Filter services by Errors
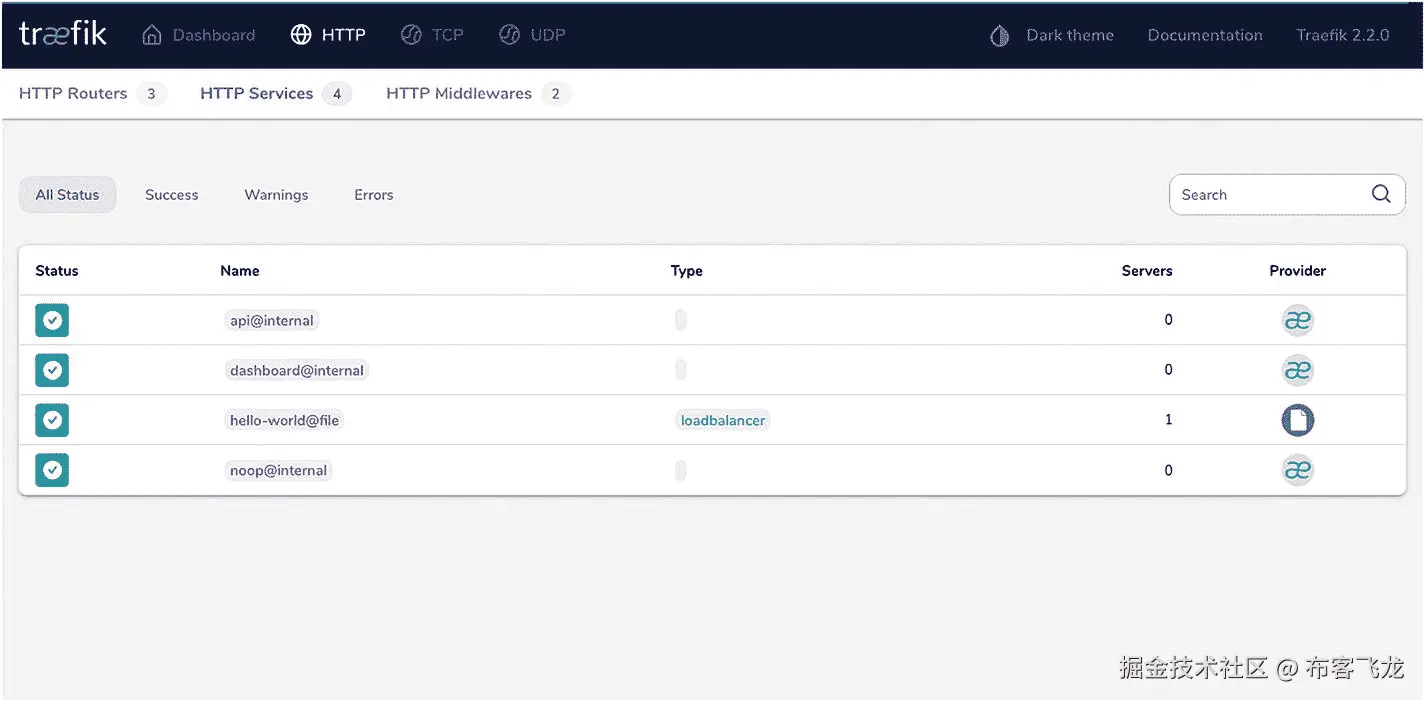The width and height of the screenshot is (1425, 702). coord(374,195)
